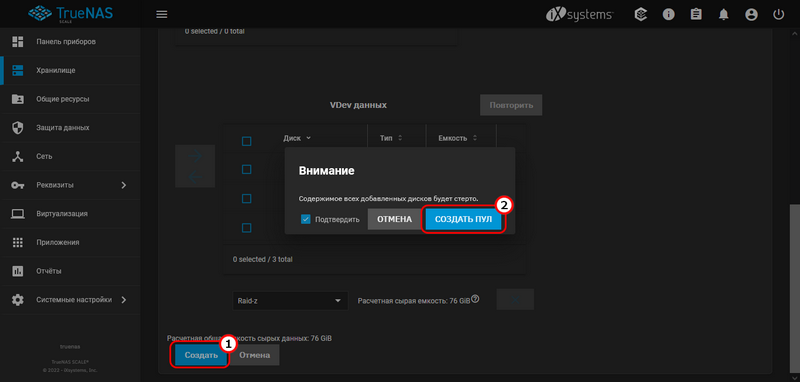Open the user account icon
The image size is (800, 382).
click(x=751, y=14)
